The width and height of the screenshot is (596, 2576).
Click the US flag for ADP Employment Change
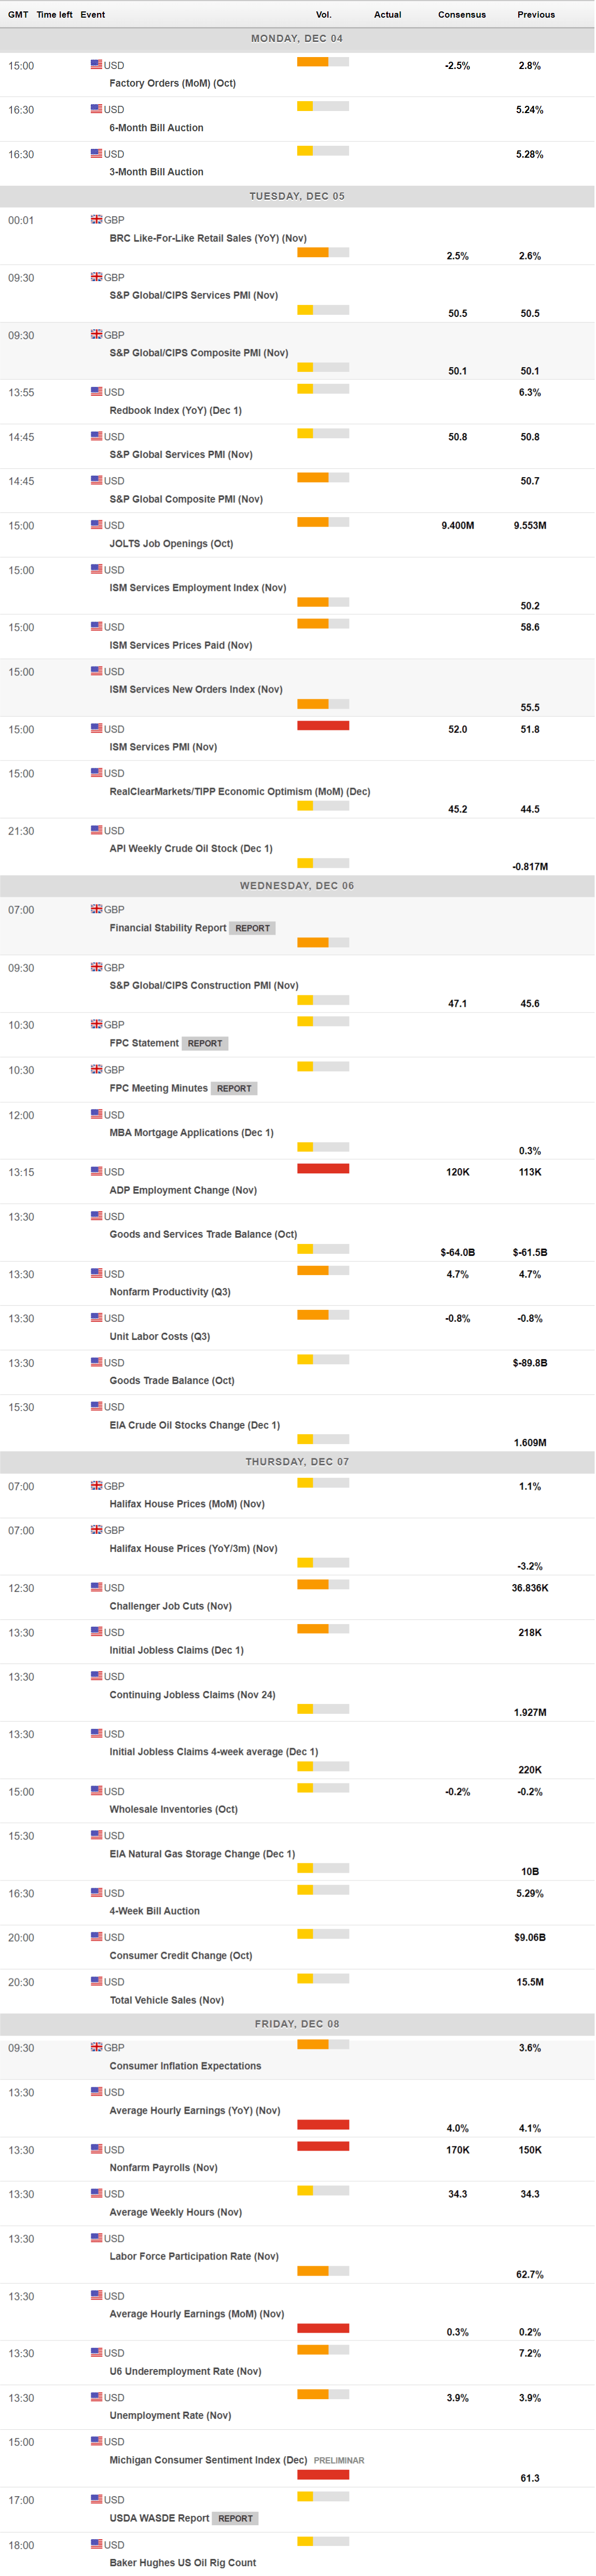click(96, 1171)
